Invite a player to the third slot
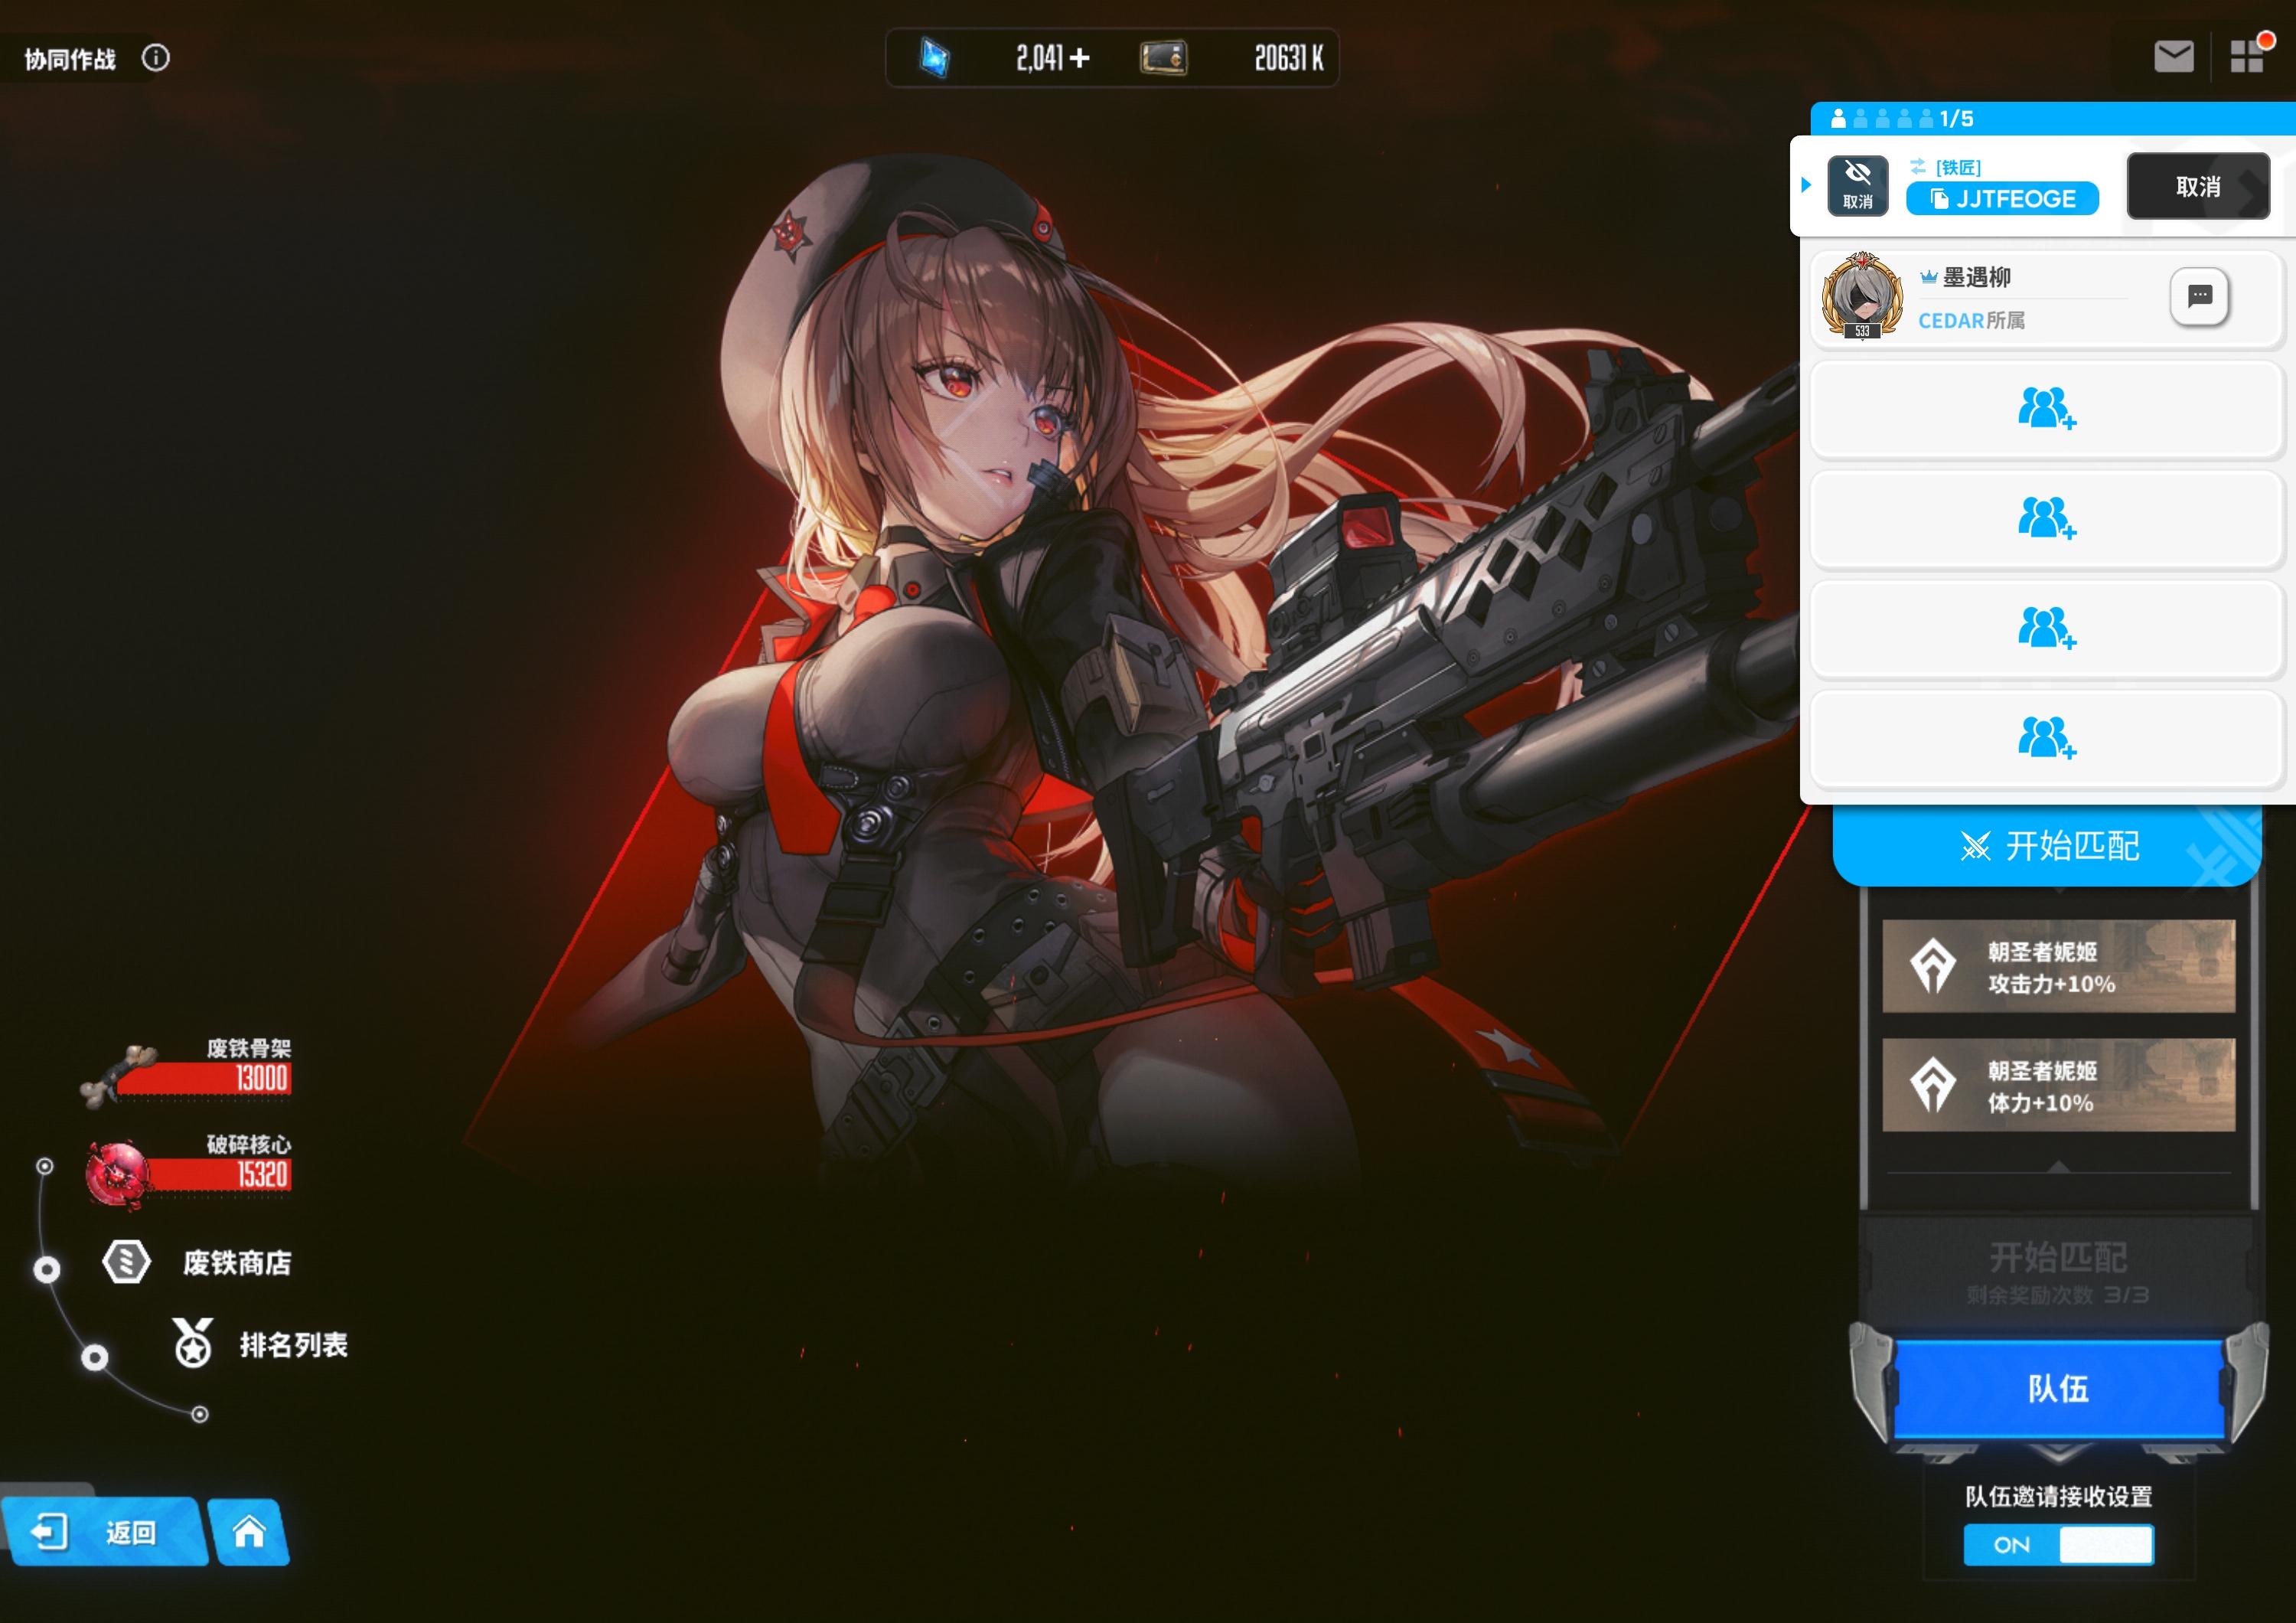 tap(2047, 519)
